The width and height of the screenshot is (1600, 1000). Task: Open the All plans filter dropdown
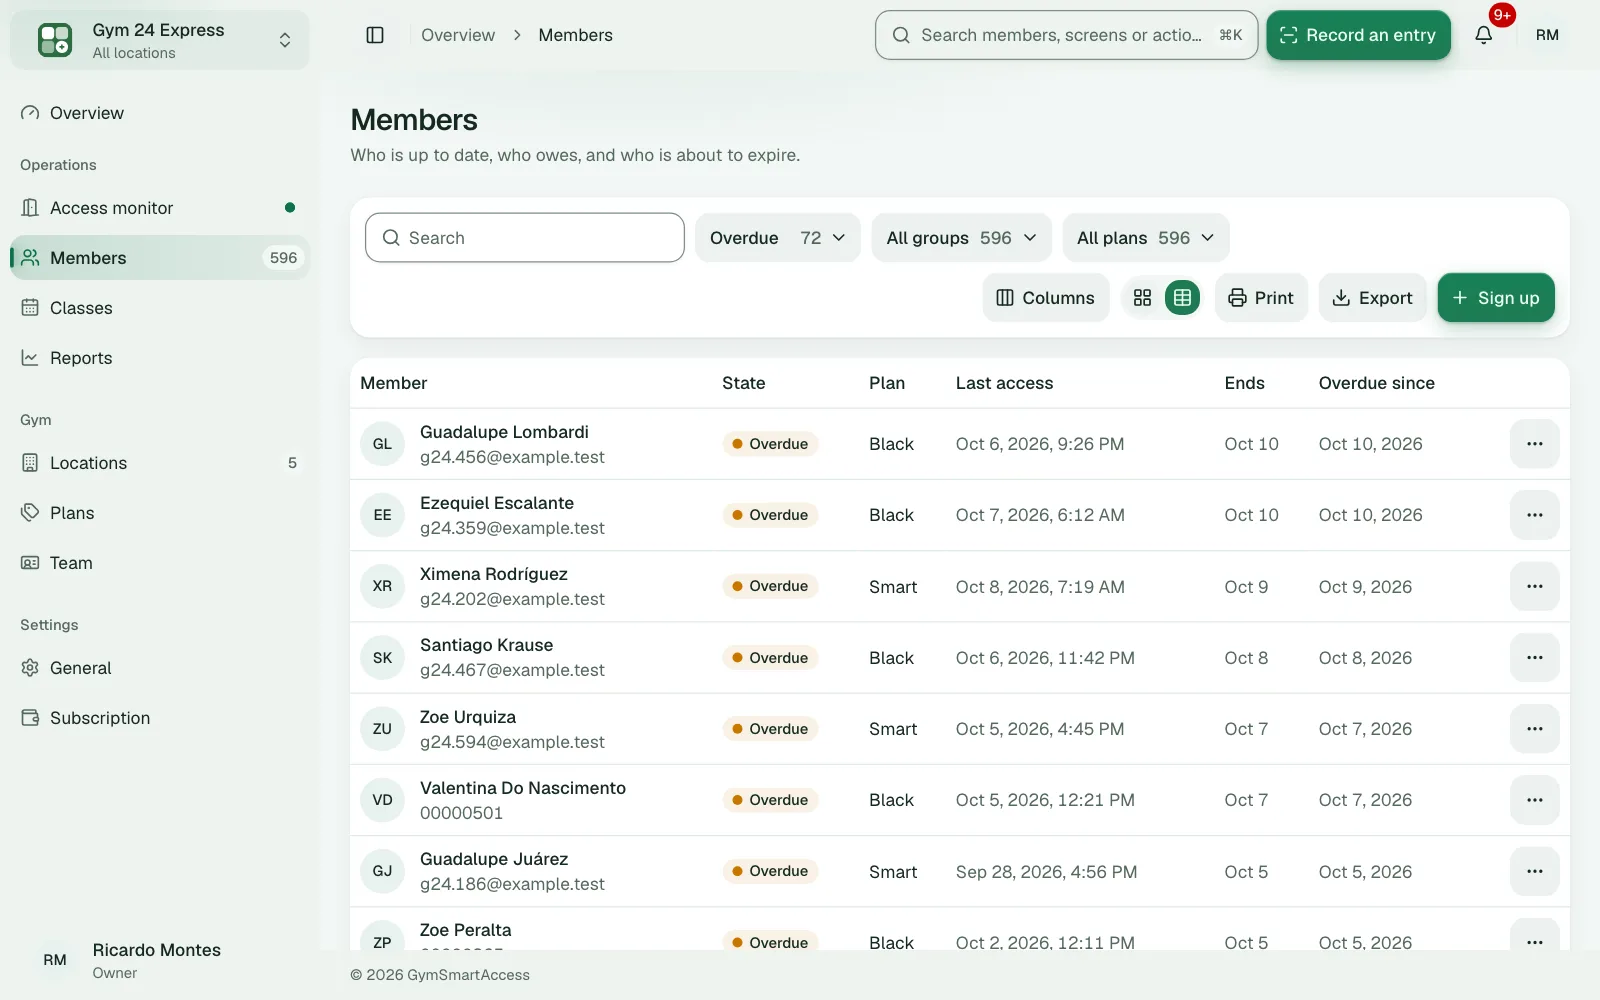[1146, 238]
